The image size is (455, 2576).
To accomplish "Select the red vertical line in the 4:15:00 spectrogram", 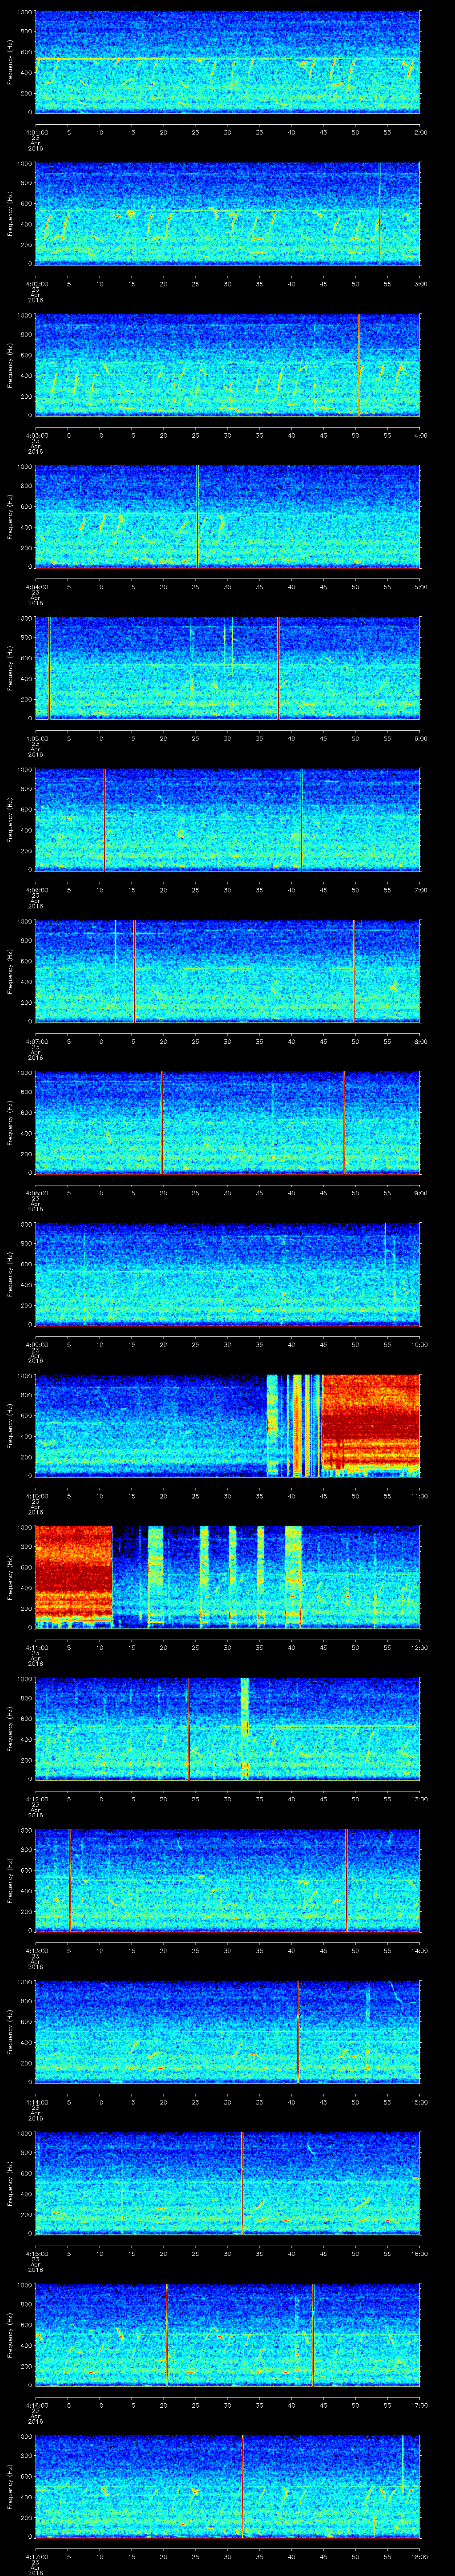I will pos(242,2183).
